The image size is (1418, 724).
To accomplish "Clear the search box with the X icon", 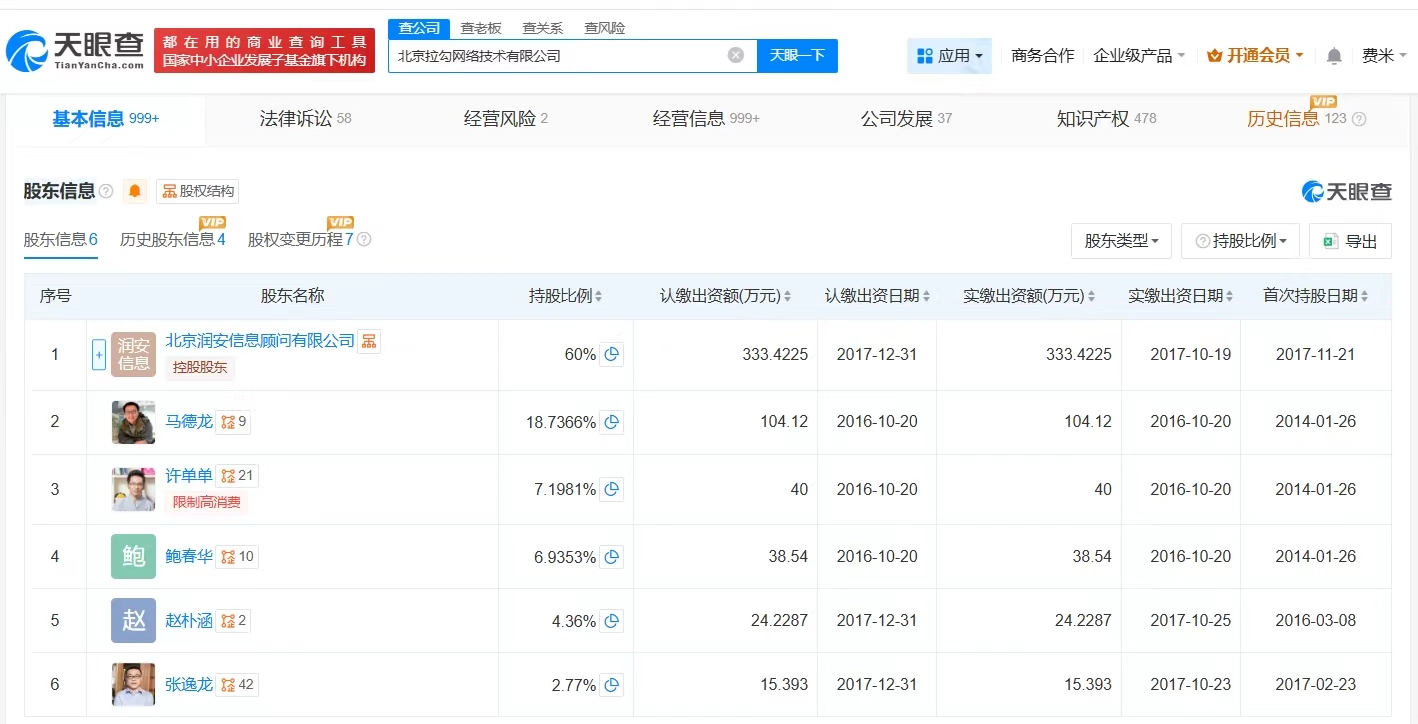I will [x=736, y=56].
